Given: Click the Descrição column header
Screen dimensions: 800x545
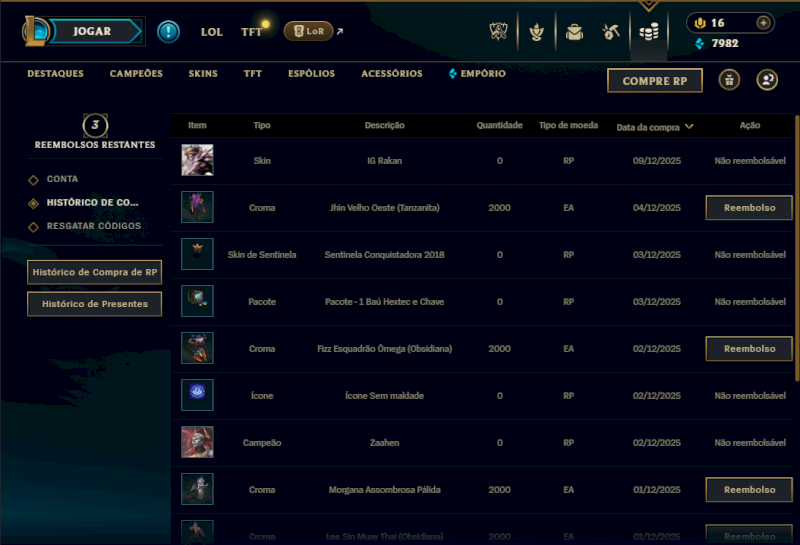Looking at the screenshot, I should [384, 126].
